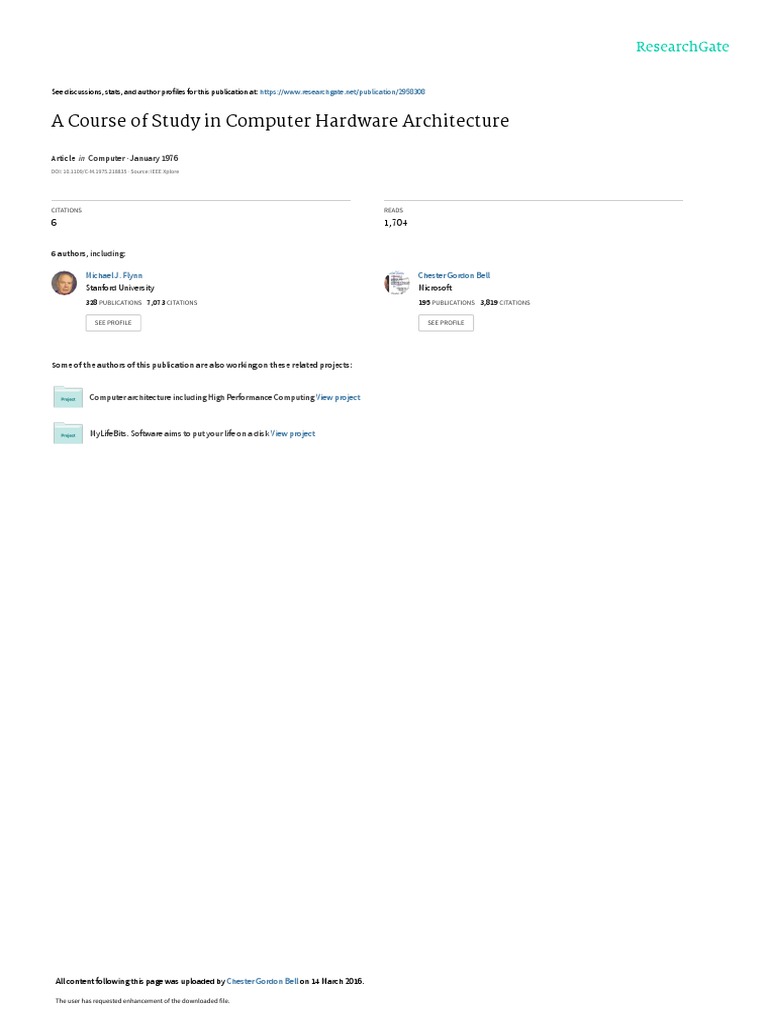Click SEE PROFILE under Michael J. Flynn
The image size is (768, 1024).
[113, 323]
